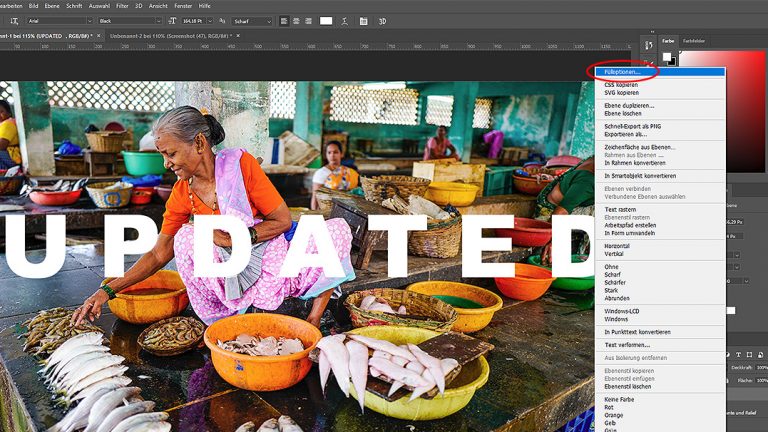Open the Filter menu
768x432 pixels.
(x=122, y=6)
